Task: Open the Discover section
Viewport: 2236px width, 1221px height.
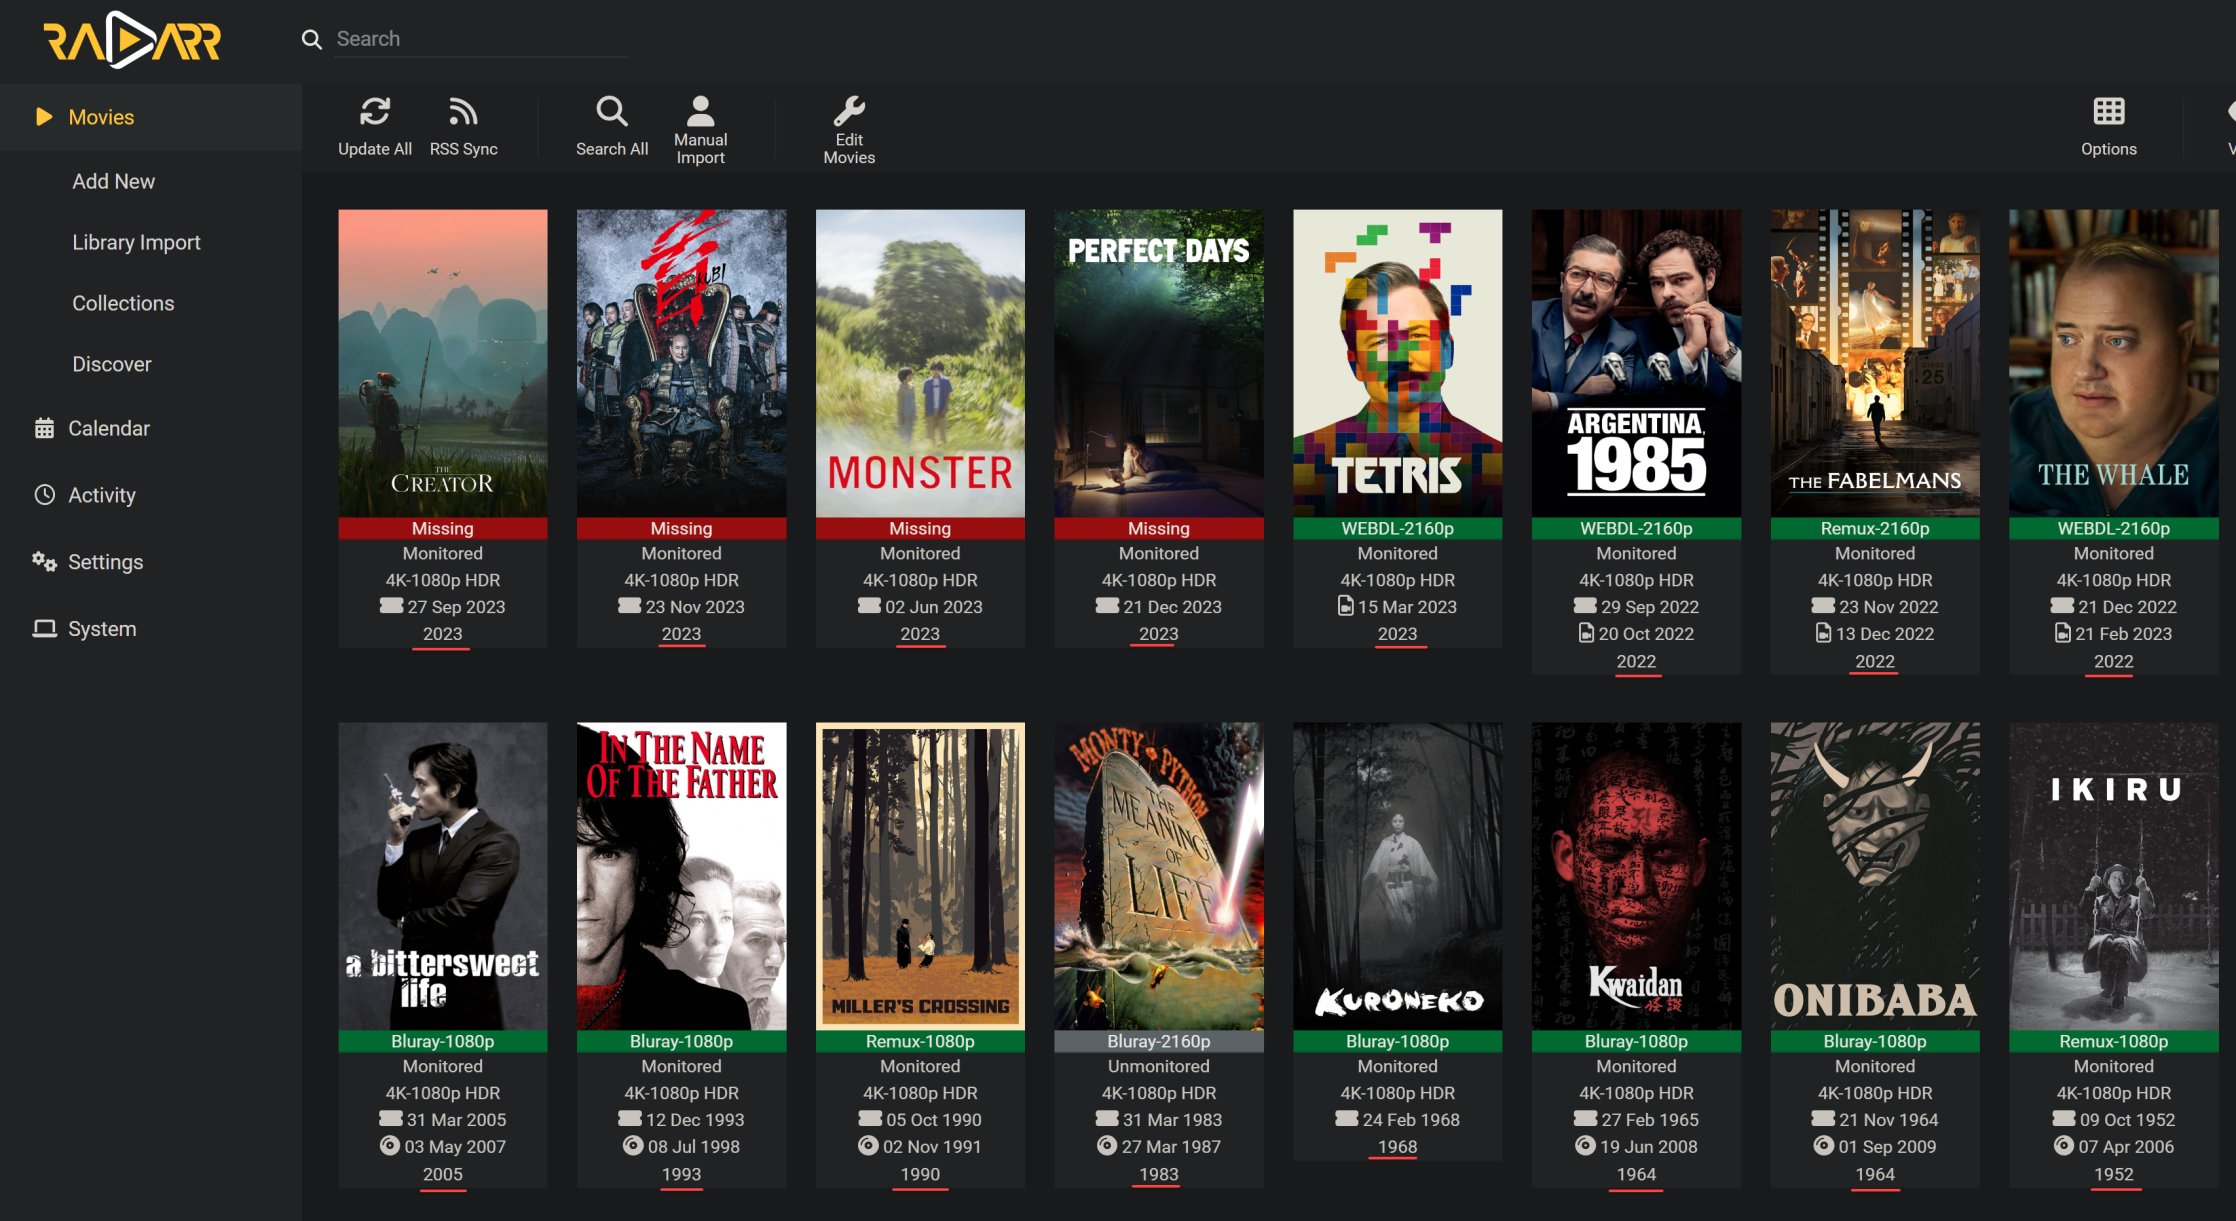Action: [x=112, y=364]
